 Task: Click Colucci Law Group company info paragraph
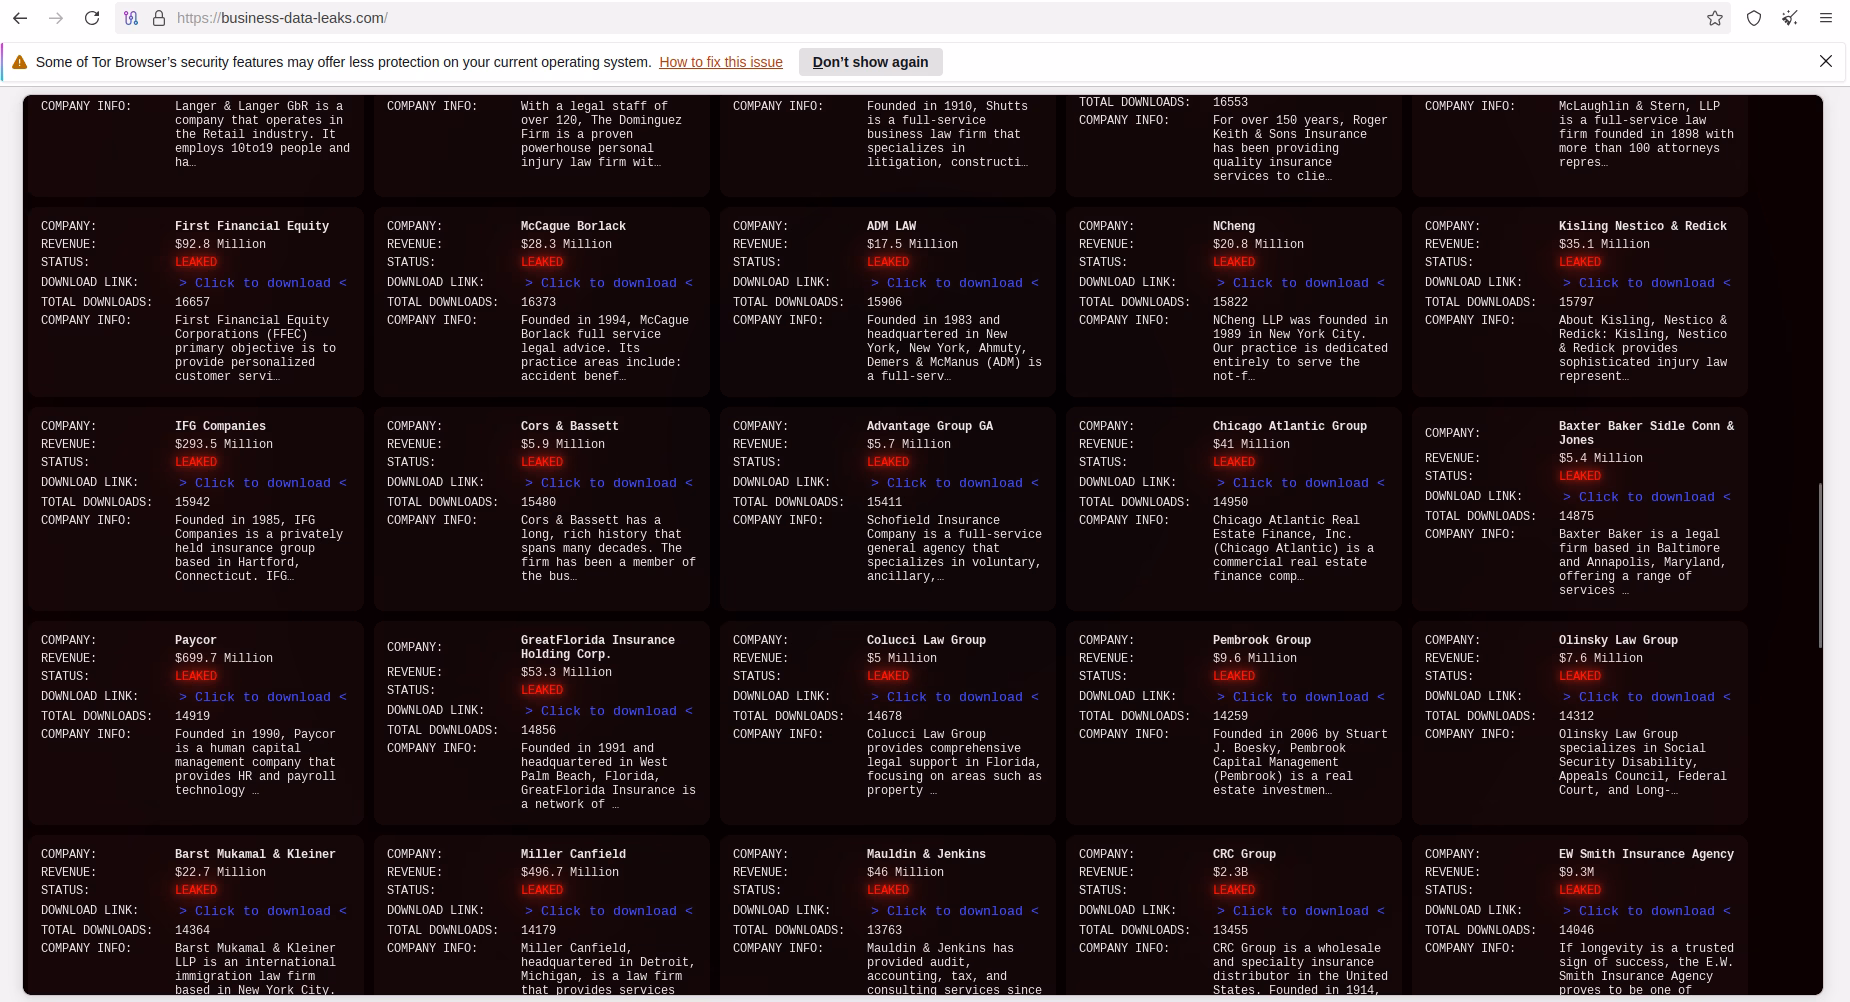coord(954,762)
